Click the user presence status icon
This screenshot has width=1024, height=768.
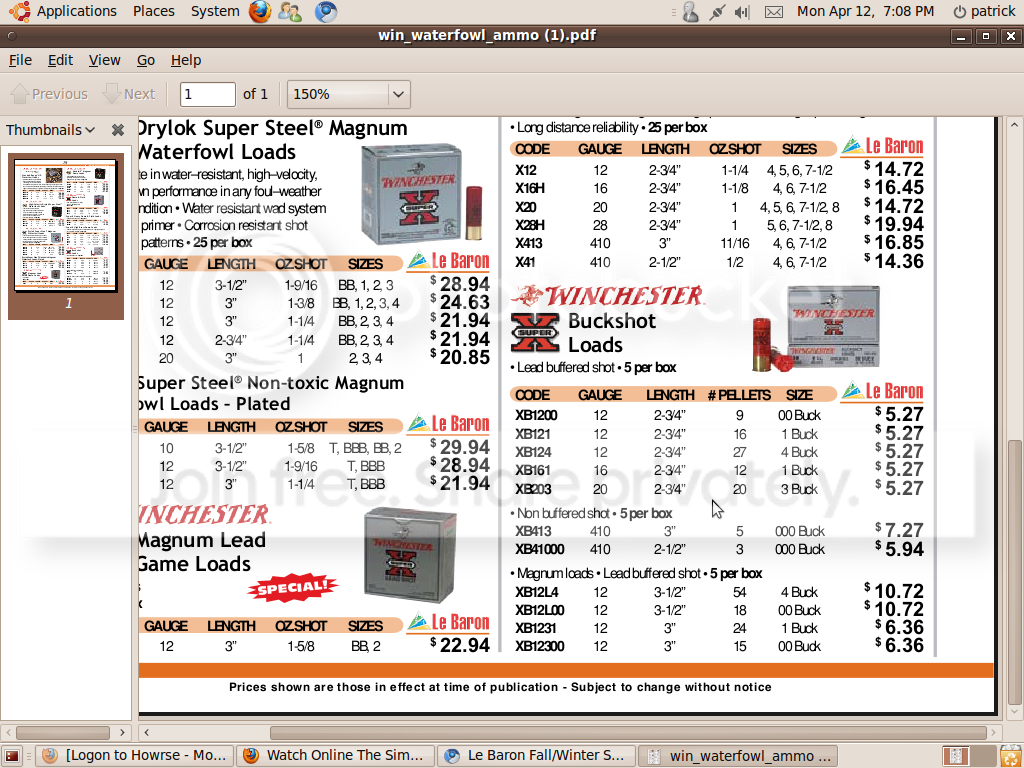coord(690,12)
